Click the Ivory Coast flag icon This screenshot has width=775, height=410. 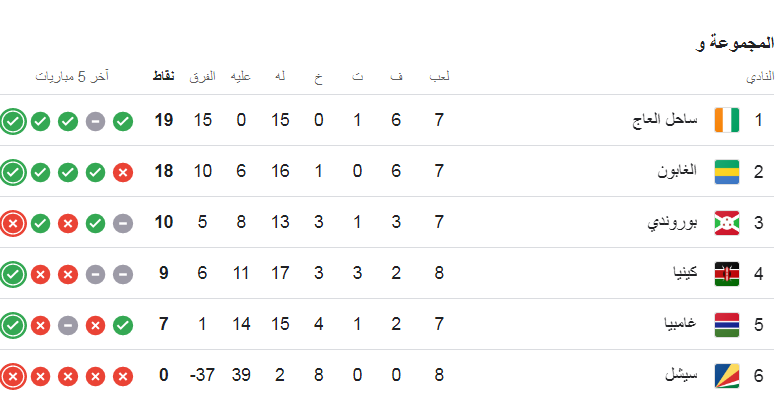(728, 121)
